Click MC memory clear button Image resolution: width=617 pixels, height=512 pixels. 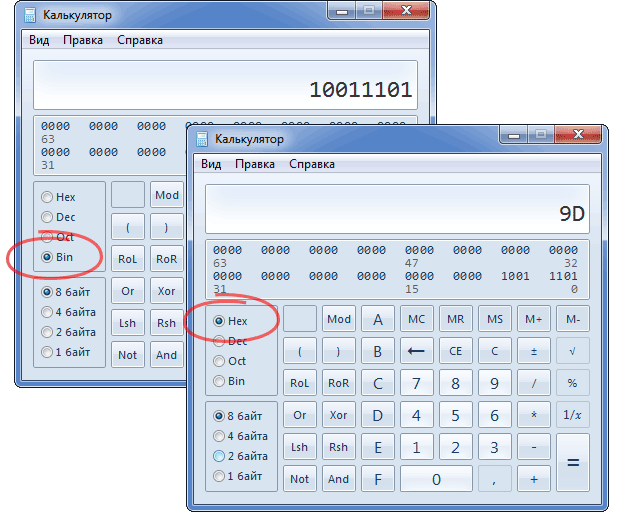pyautogui.click(x=416, y=319)
